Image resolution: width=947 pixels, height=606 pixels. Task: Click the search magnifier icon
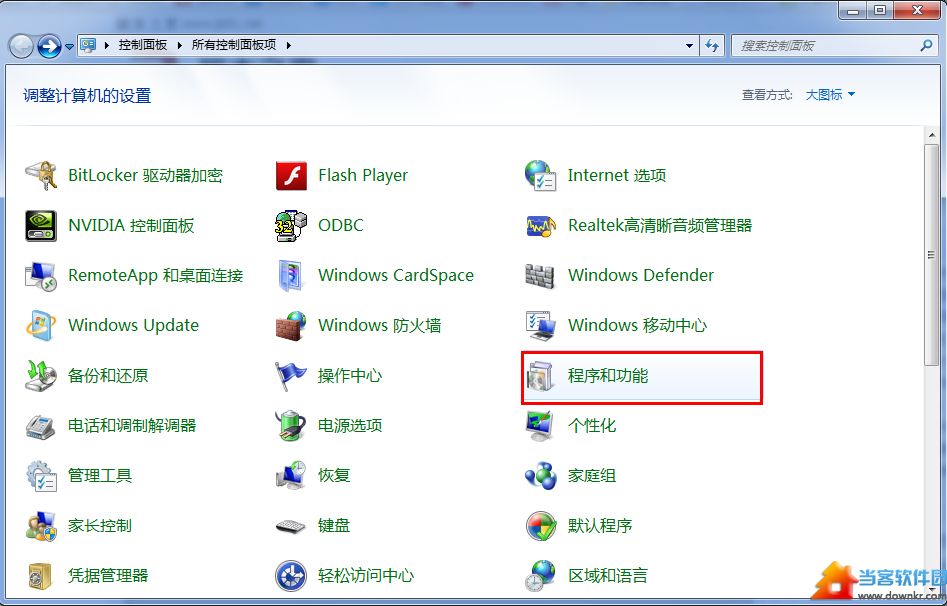(x=925, y=45)
